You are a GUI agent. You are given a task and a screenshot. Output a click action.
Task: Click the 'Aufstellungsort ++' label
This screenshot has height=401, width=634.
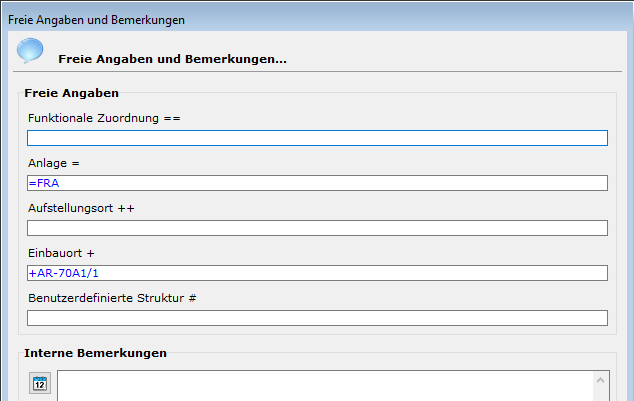(x=81, y=208)
